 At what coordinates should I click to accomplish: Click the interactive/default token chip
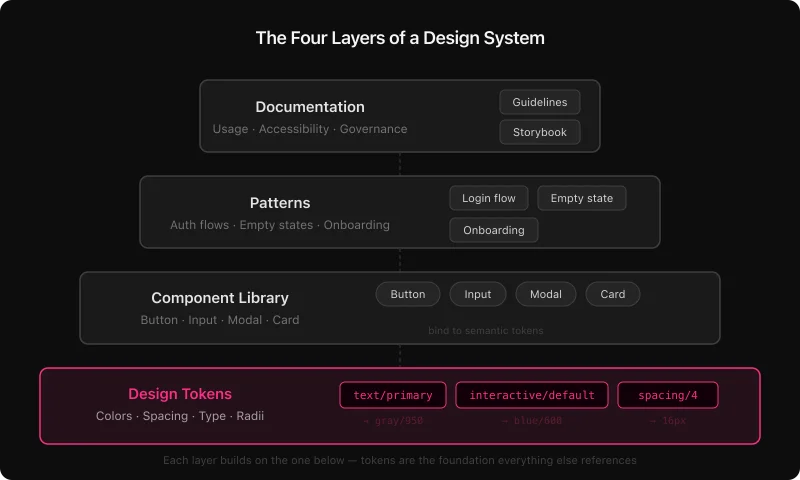tap(532, 395)
